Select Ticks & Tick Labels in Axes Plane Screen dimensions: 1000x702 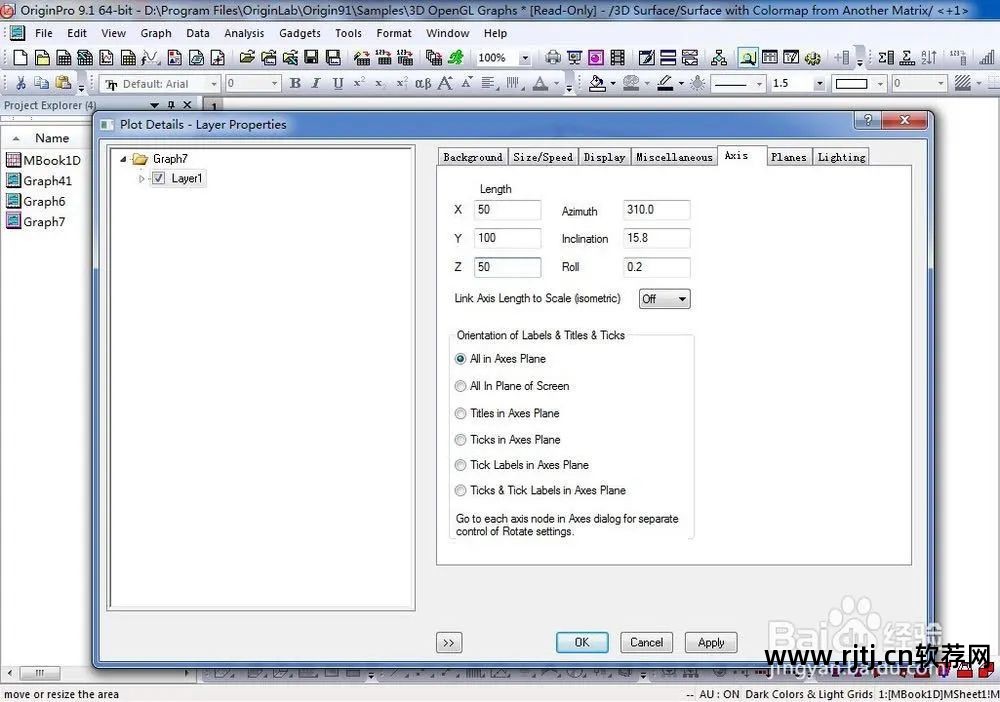tap(460, 490)
